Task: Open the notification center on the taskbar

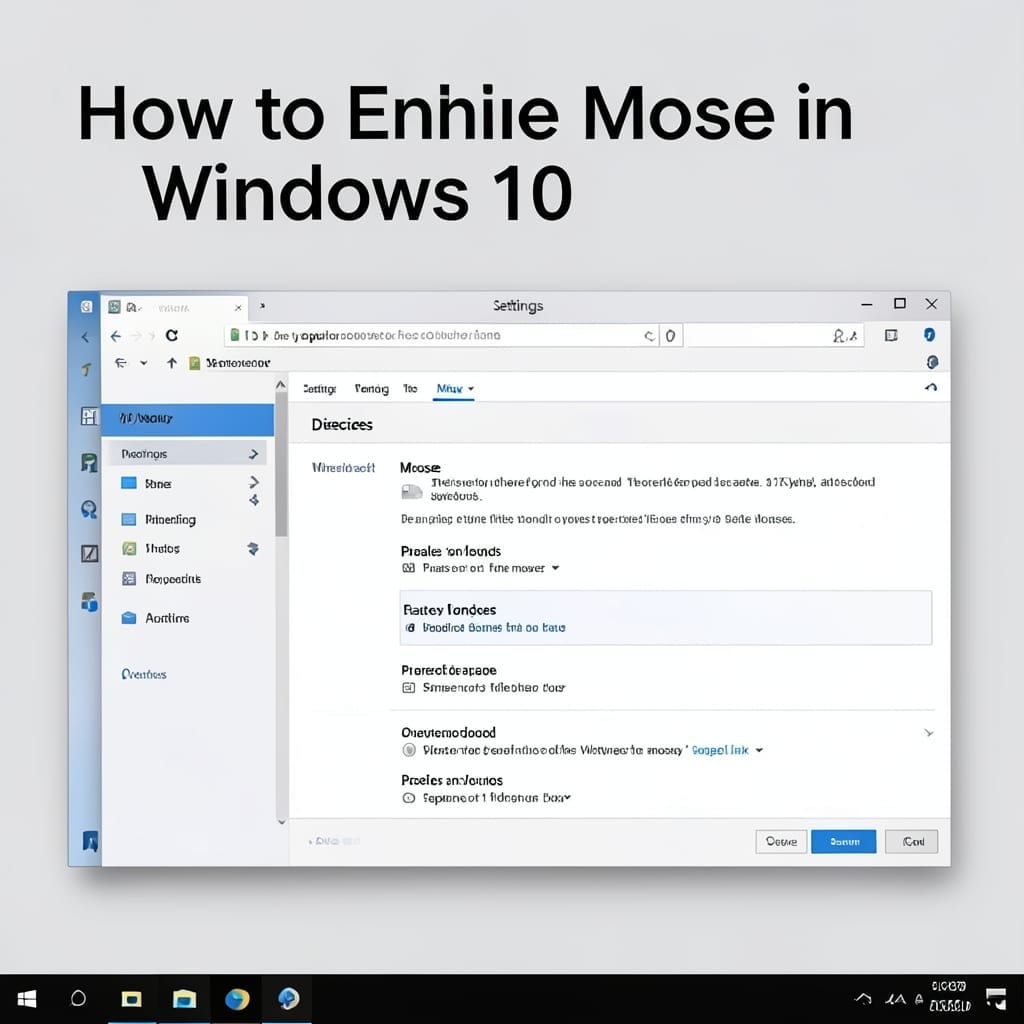Action: (x=996, y=999)
